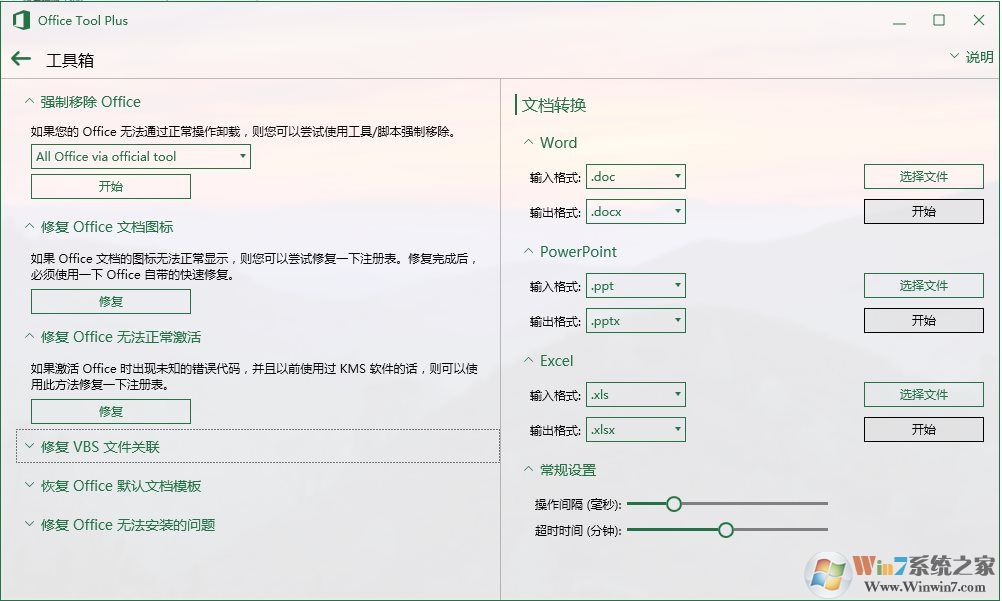The image size is (1002, 601).
Task: Click the 操作间隔 (毫秒) slider handle
Action: (674, 503)
